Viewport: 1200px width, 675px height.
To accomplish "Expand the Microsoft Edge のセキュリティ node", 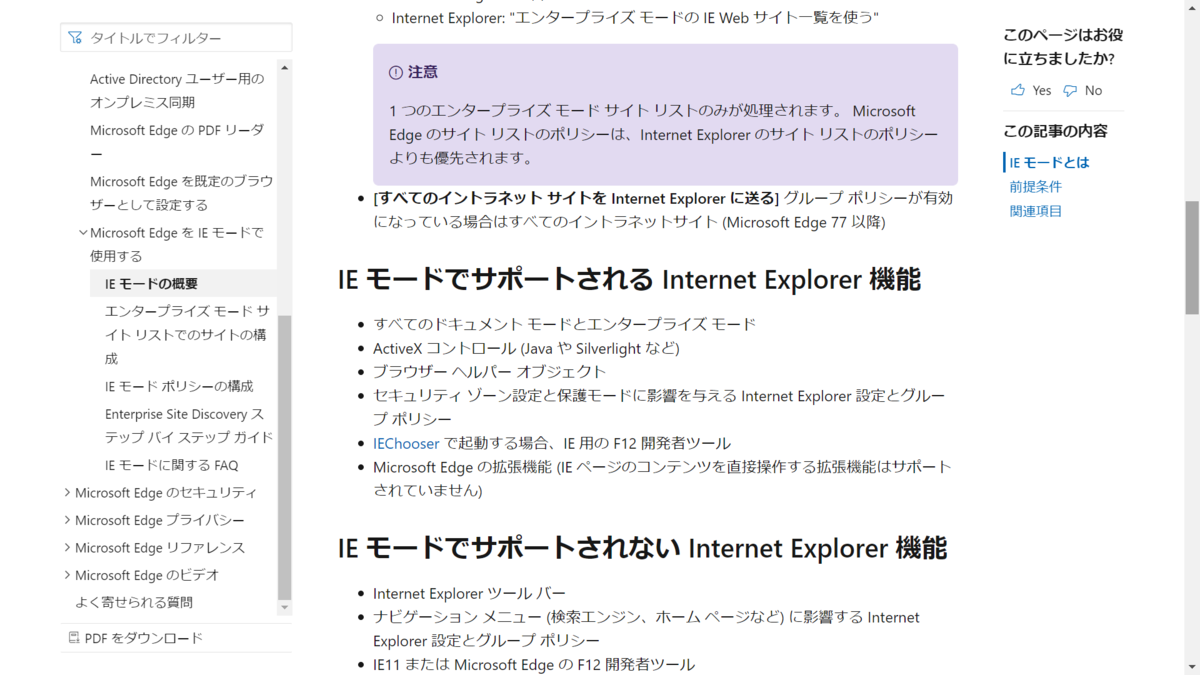I will 67,493.
